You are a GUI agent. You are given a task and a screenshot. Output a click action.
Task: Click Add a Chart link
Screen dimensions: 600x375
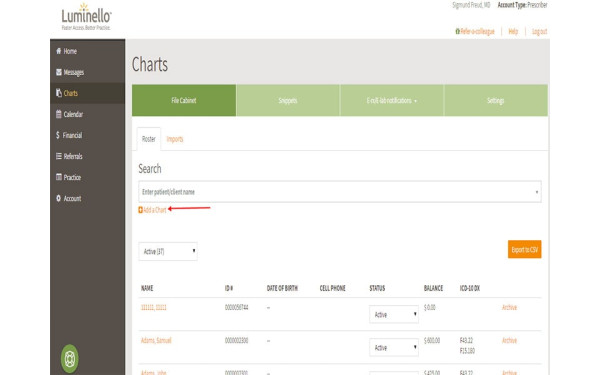(x=155, y=210)
